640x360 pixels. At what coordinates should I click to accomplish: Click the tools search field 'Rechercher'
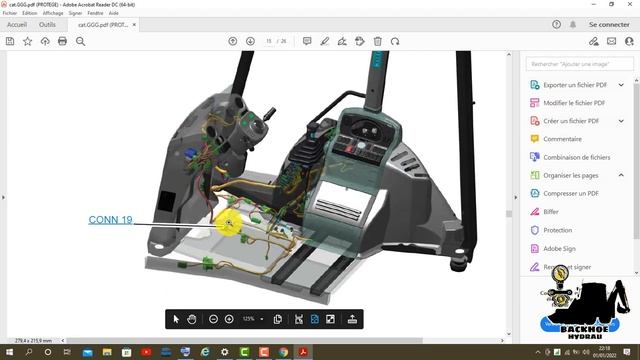pyautogui.click(x=580, y=64)
